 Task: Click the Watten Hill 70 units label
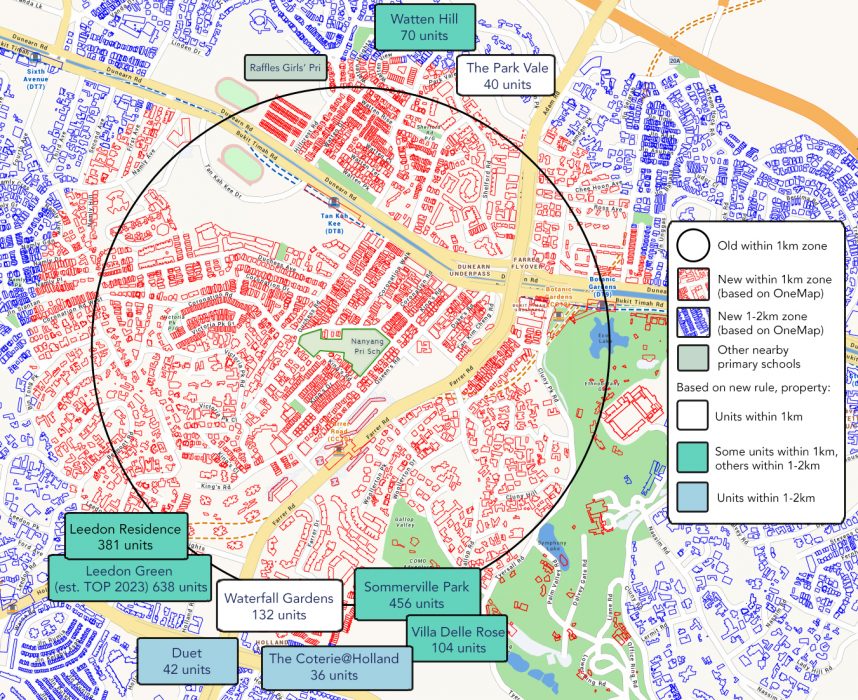point(425,27)
